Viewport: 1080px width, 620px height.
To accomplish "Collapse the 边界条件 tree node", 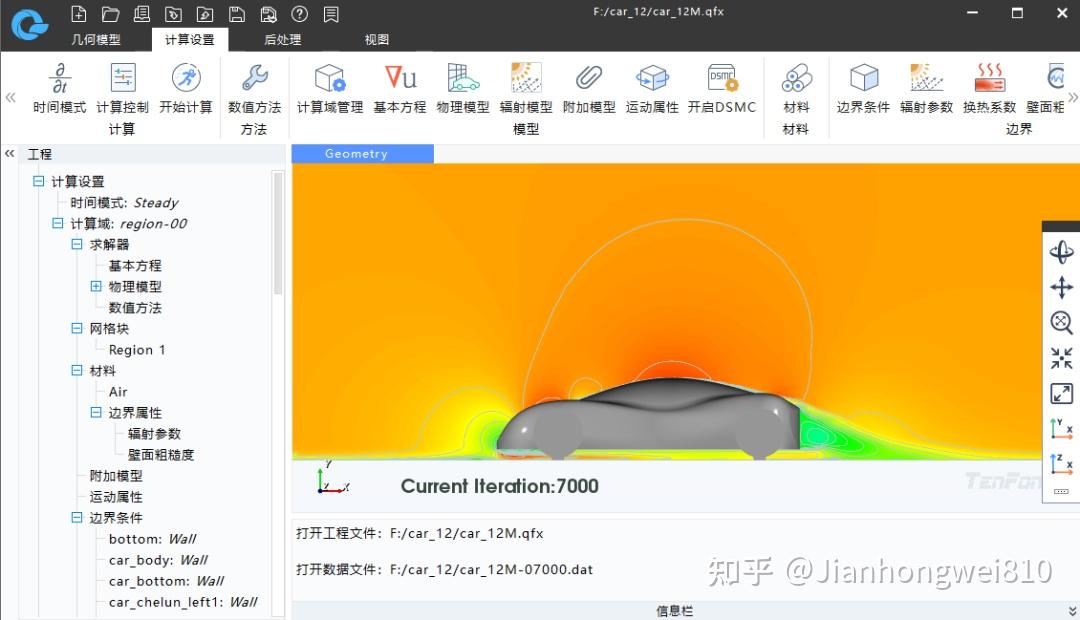I will pos(76,518).
